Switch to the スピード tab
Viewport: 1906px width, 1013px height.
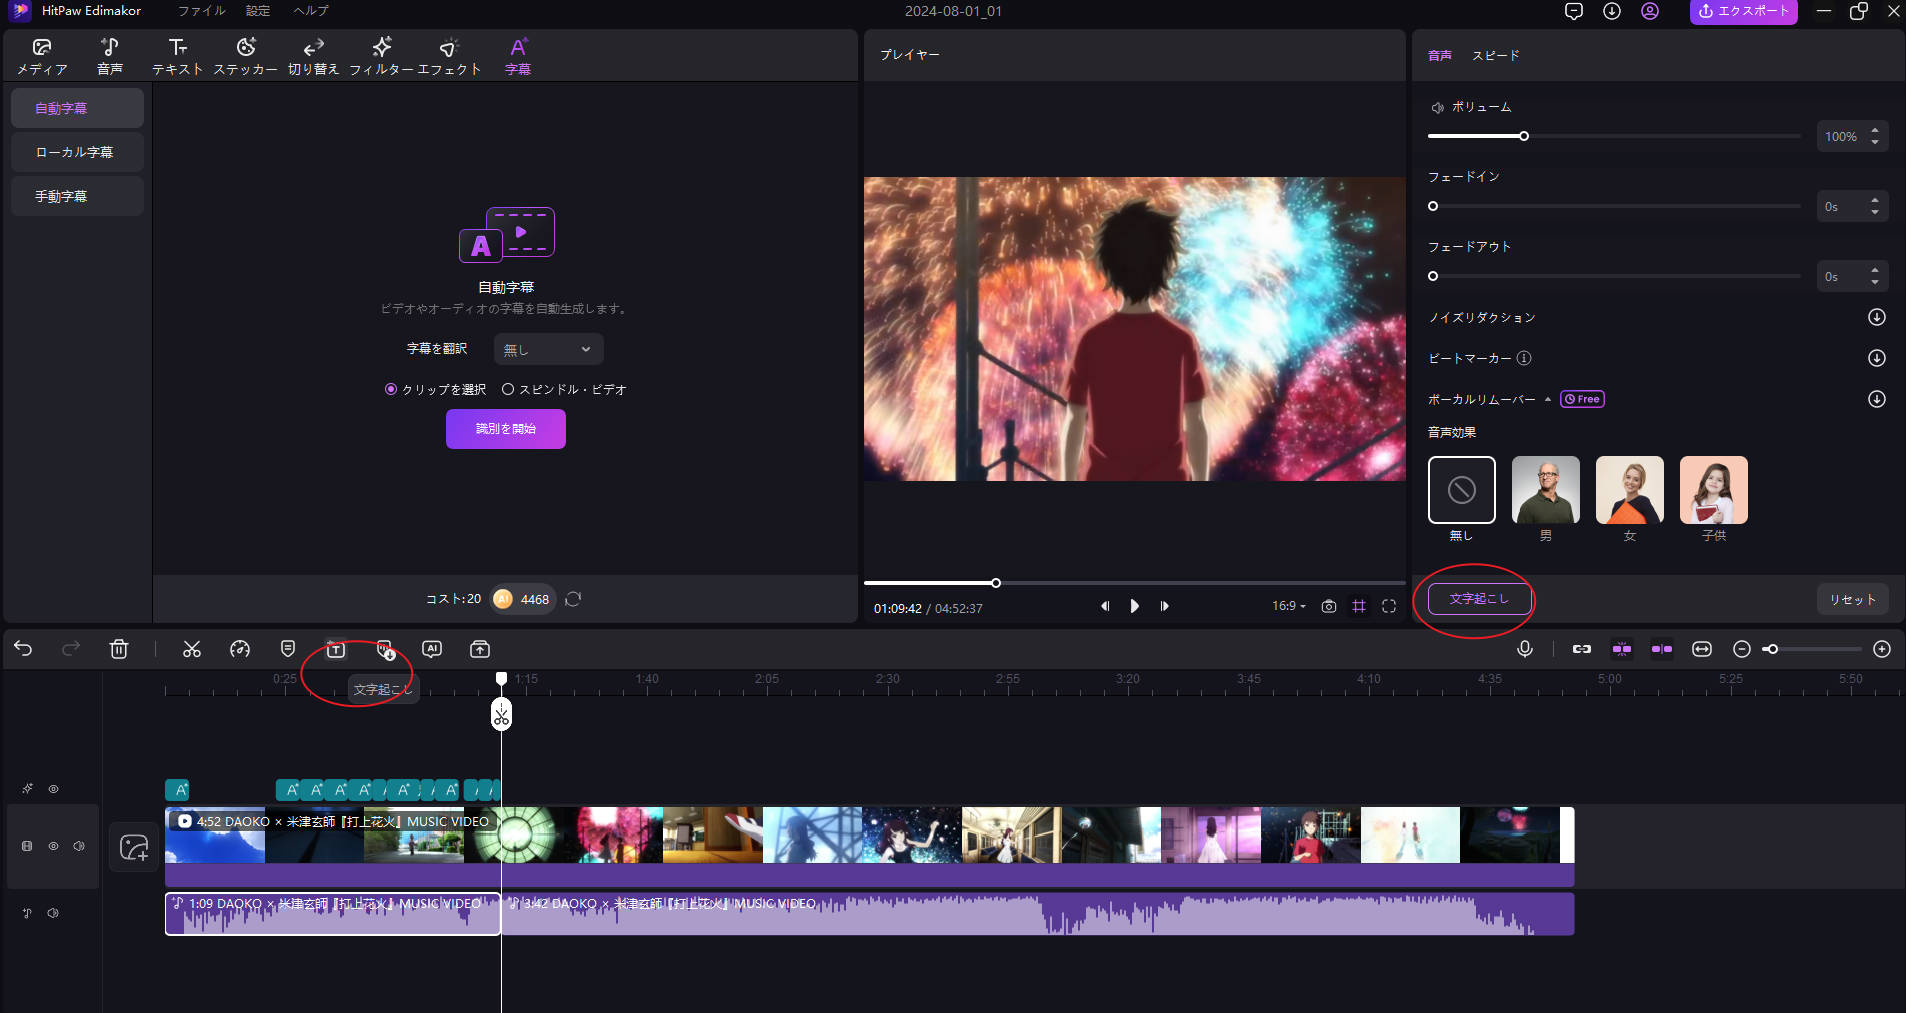click(1495, 55)
